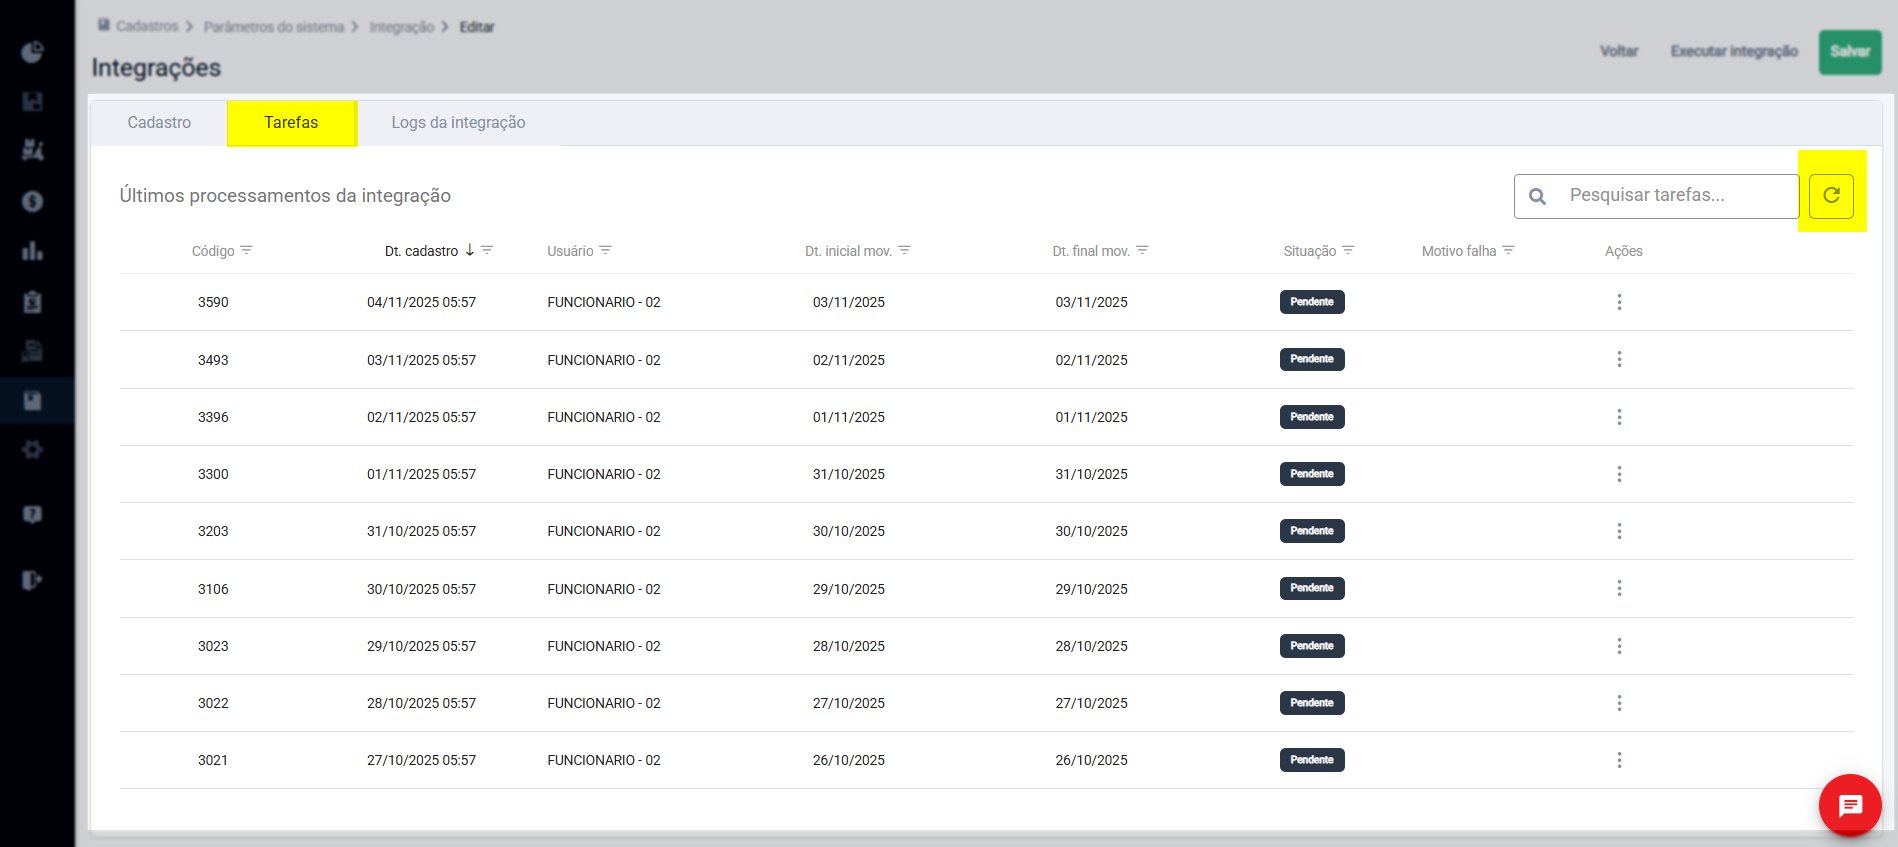Click the Voltar button
The height and width of the screenshot is (847, 1898).
coord(1619,51)
